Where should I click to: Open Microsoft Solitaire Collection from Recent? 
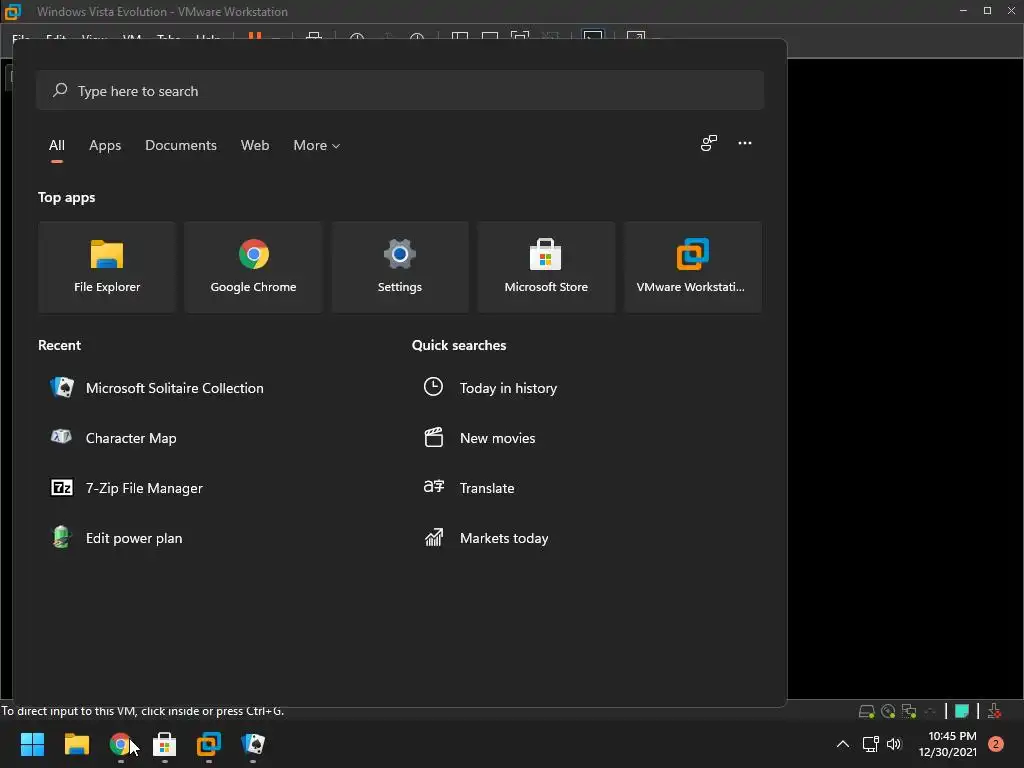[157, 388]
